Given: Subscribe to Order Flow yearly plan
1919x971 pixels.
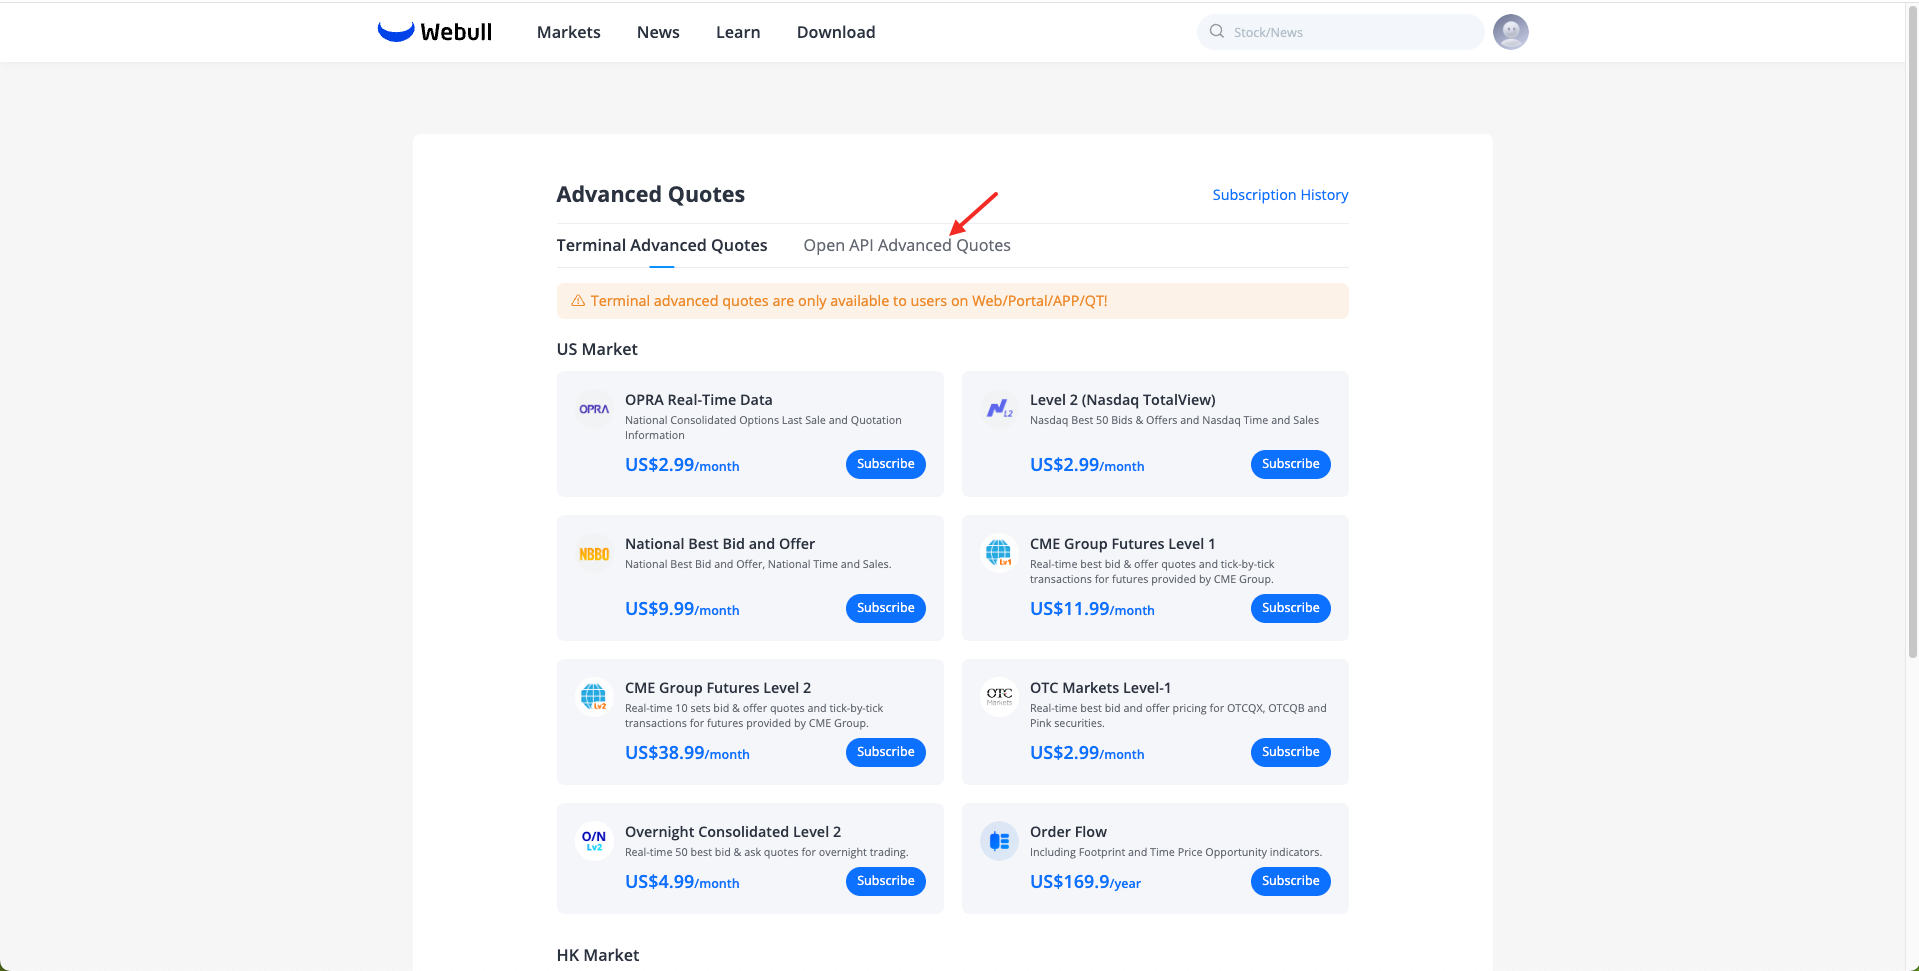Looking at the screenshot, I should (1290, 881).
